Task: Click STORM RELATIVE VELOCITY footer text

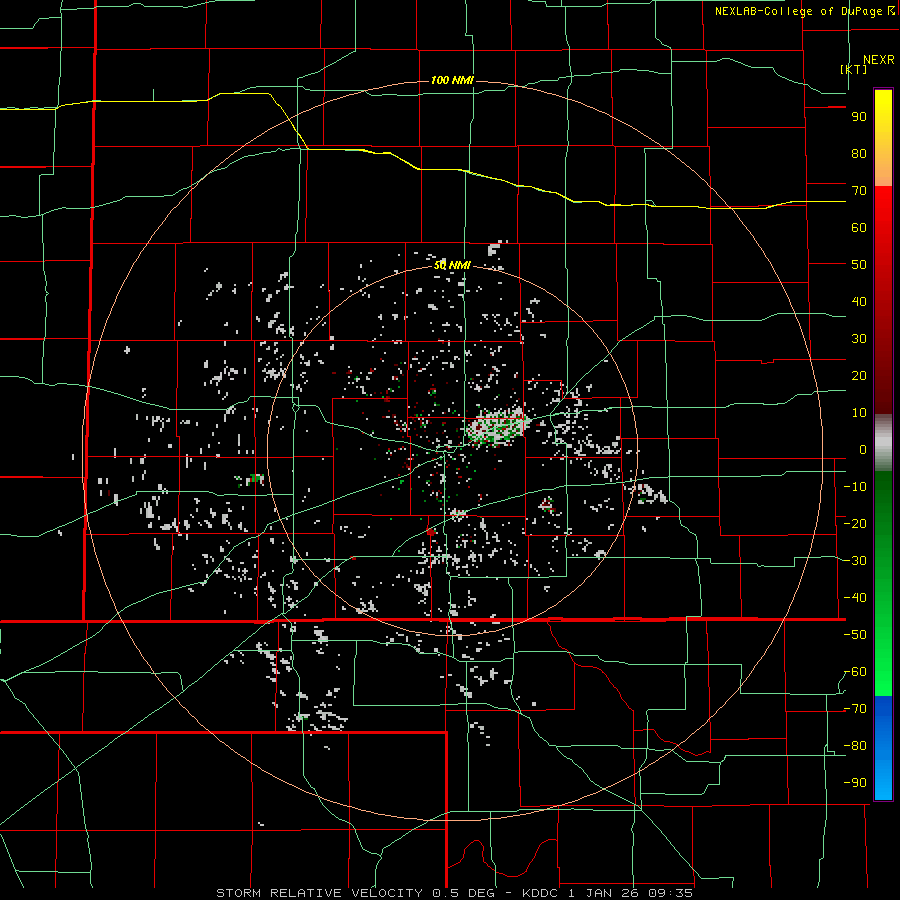Action: (x=319, y=893)
